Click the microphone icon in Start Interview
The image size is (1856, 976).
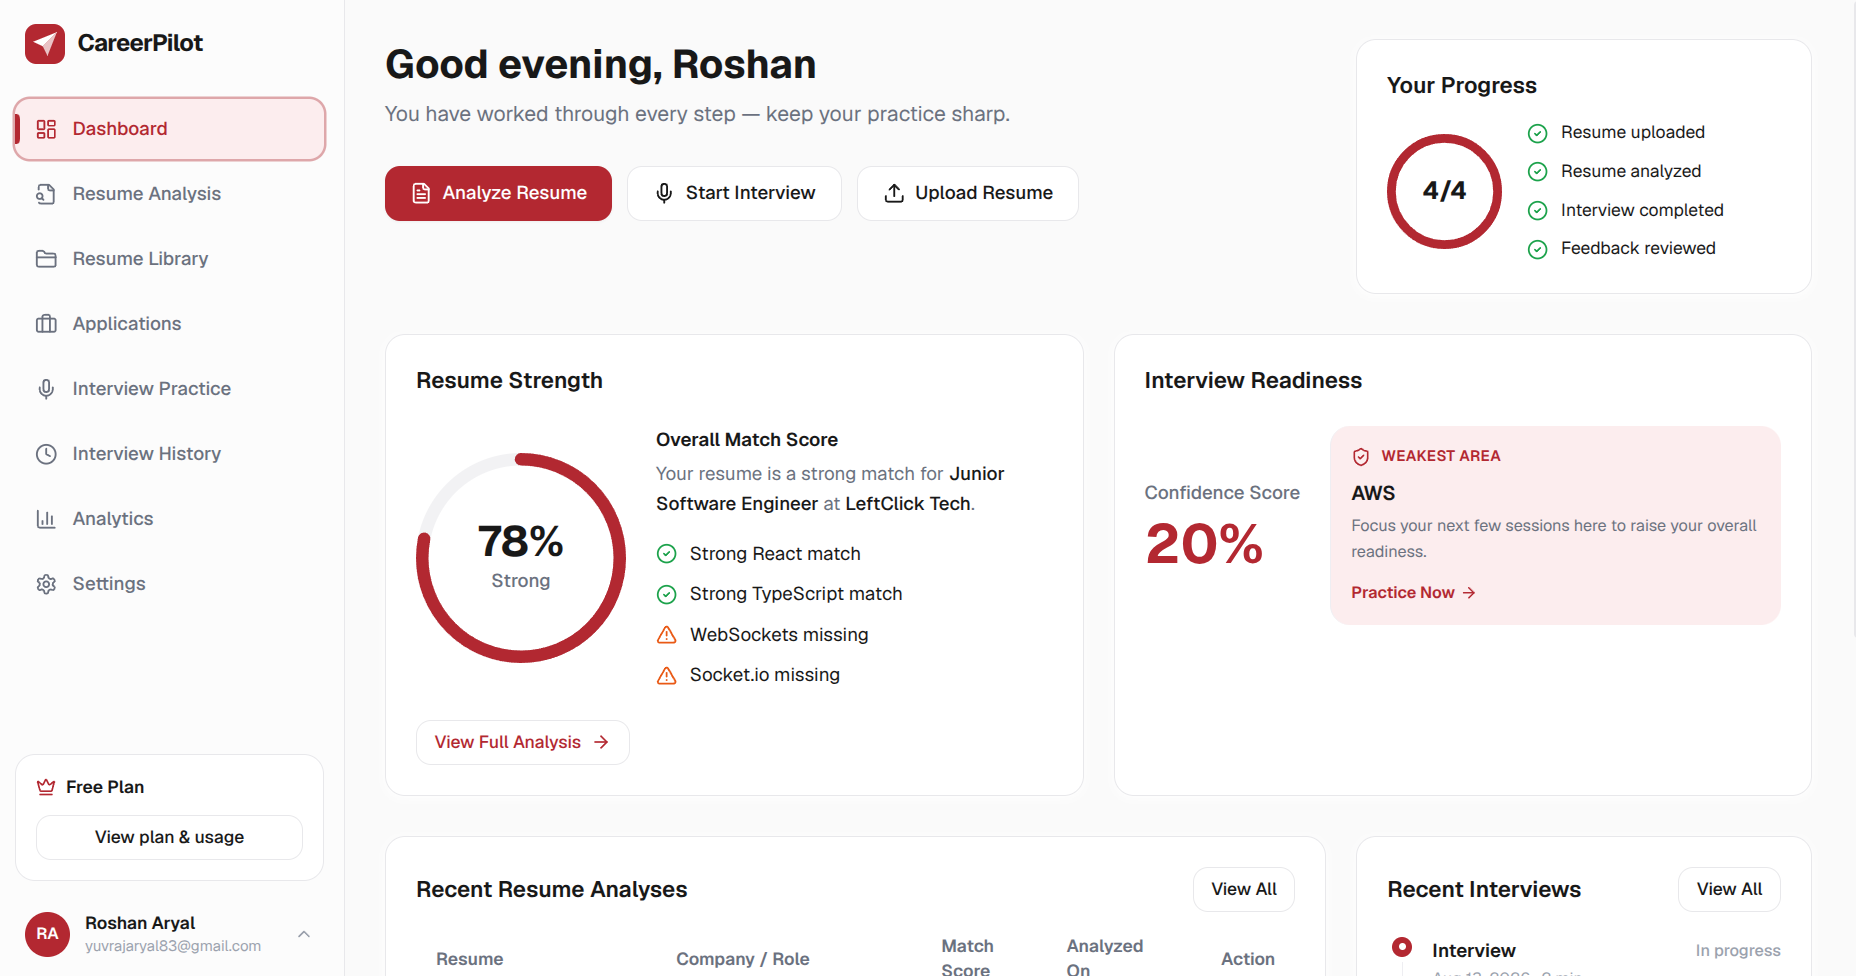[x=664, y=193]
